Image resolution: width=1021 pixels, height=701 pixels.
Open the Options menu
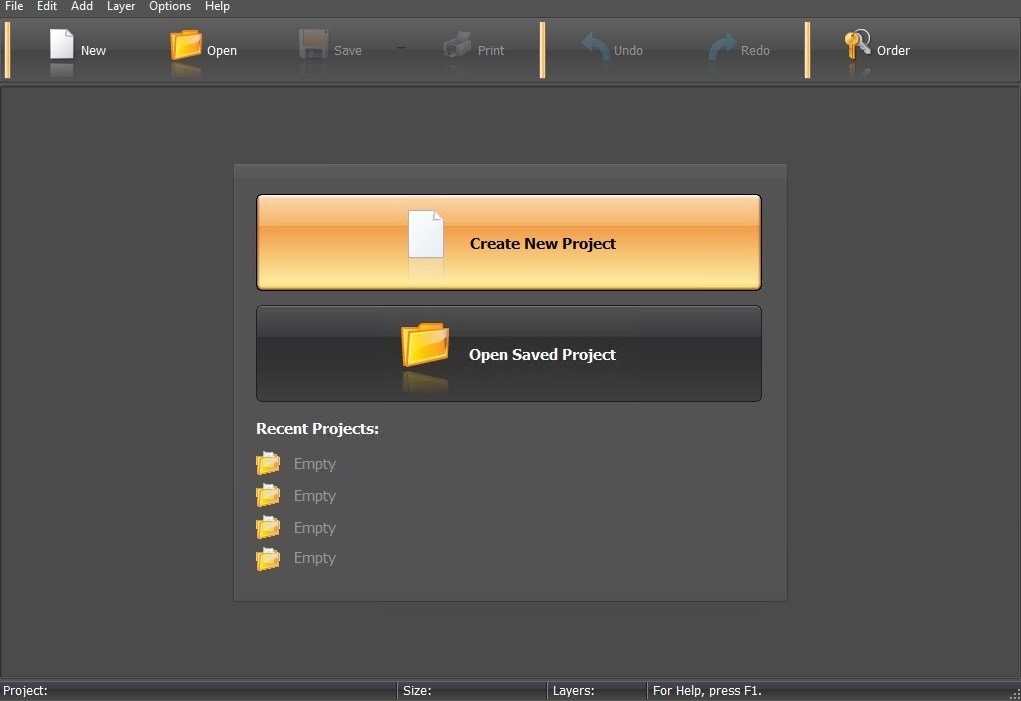tap(170, 7)
